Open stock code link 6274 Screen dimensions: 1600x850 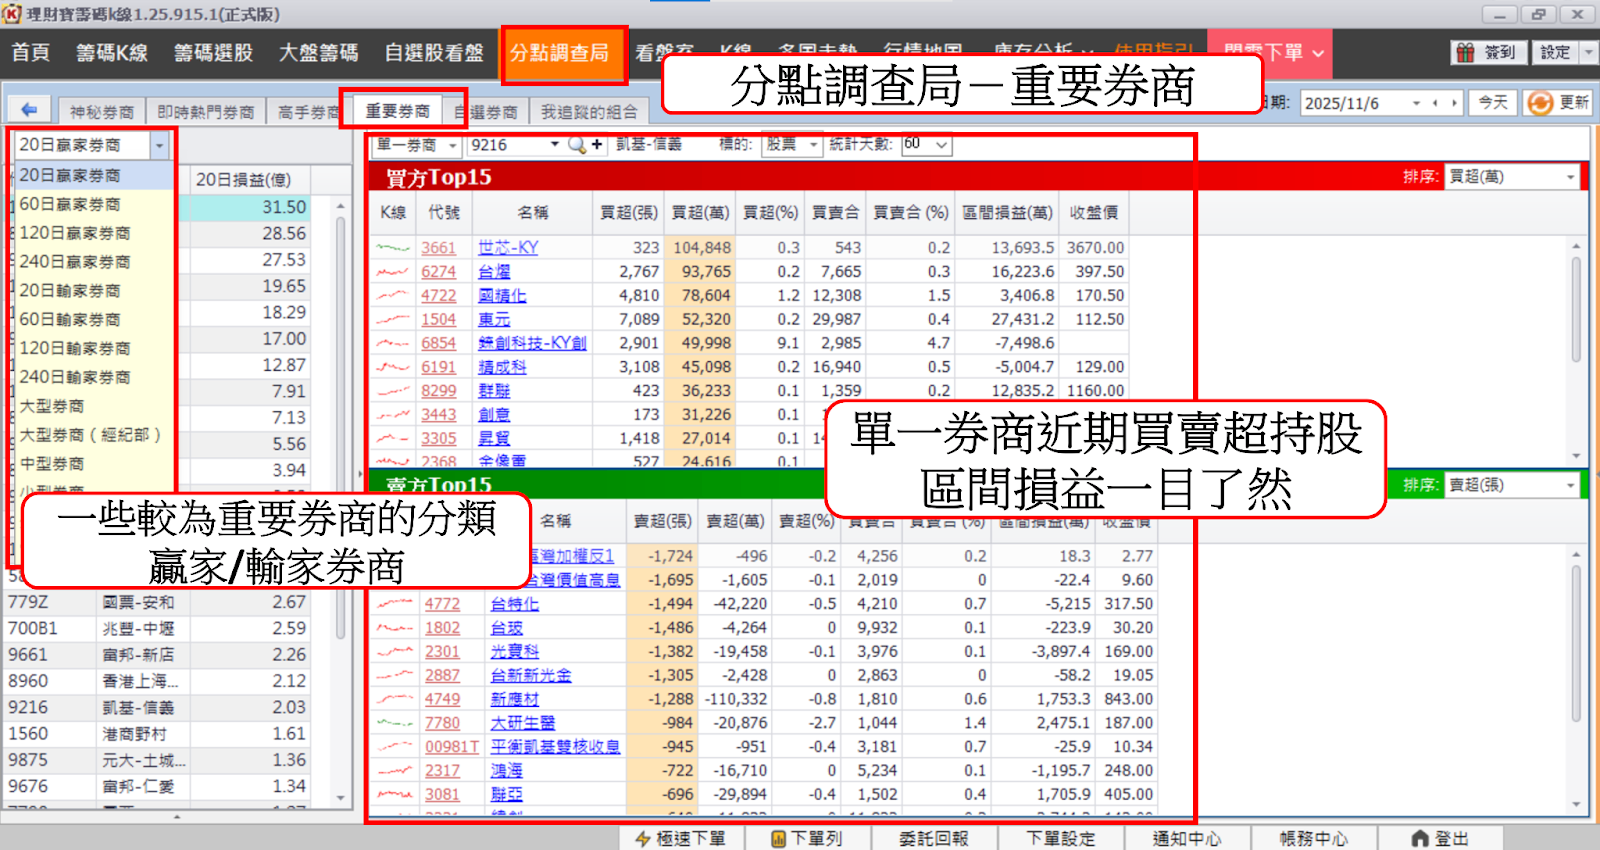click(438, 272)
